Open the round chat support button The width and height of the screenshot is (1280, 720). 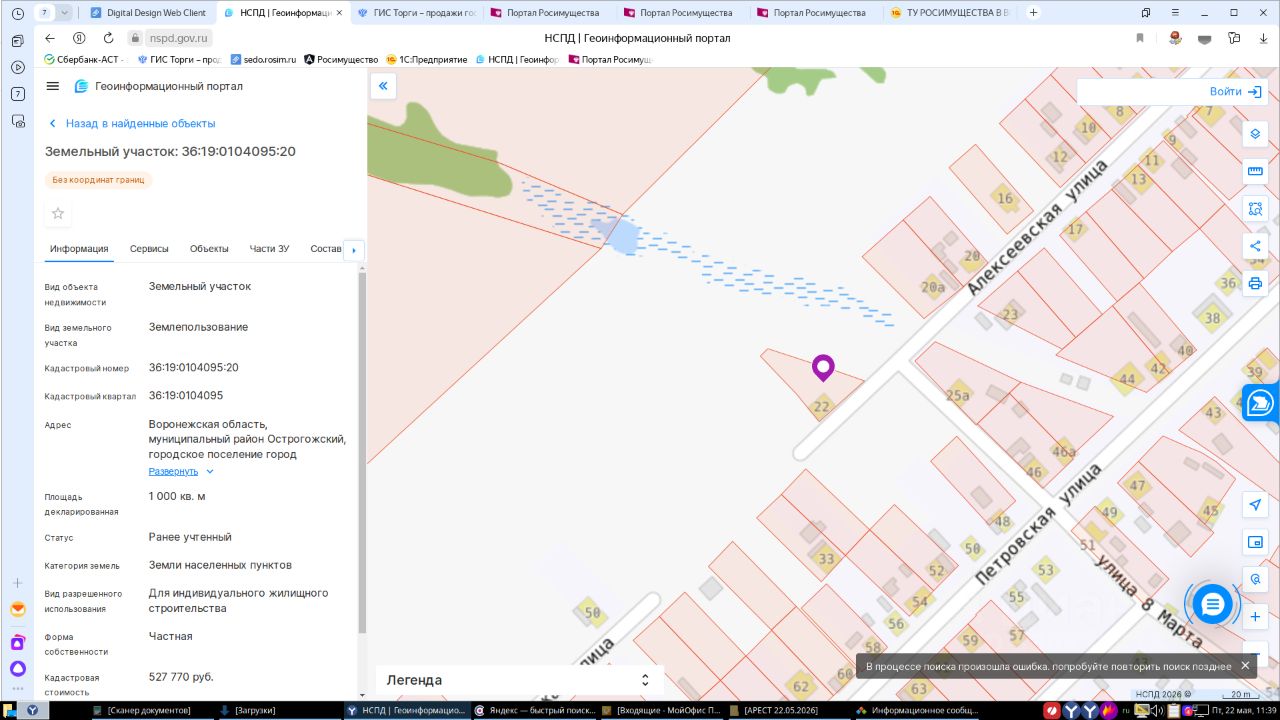pos(1212,604)
